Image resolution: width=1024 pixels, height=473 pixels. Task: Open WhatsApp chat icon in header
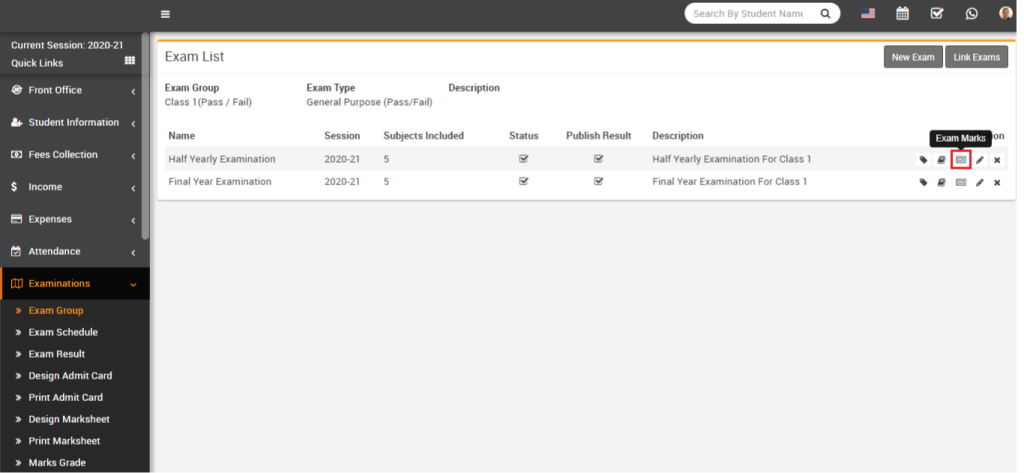971,14
